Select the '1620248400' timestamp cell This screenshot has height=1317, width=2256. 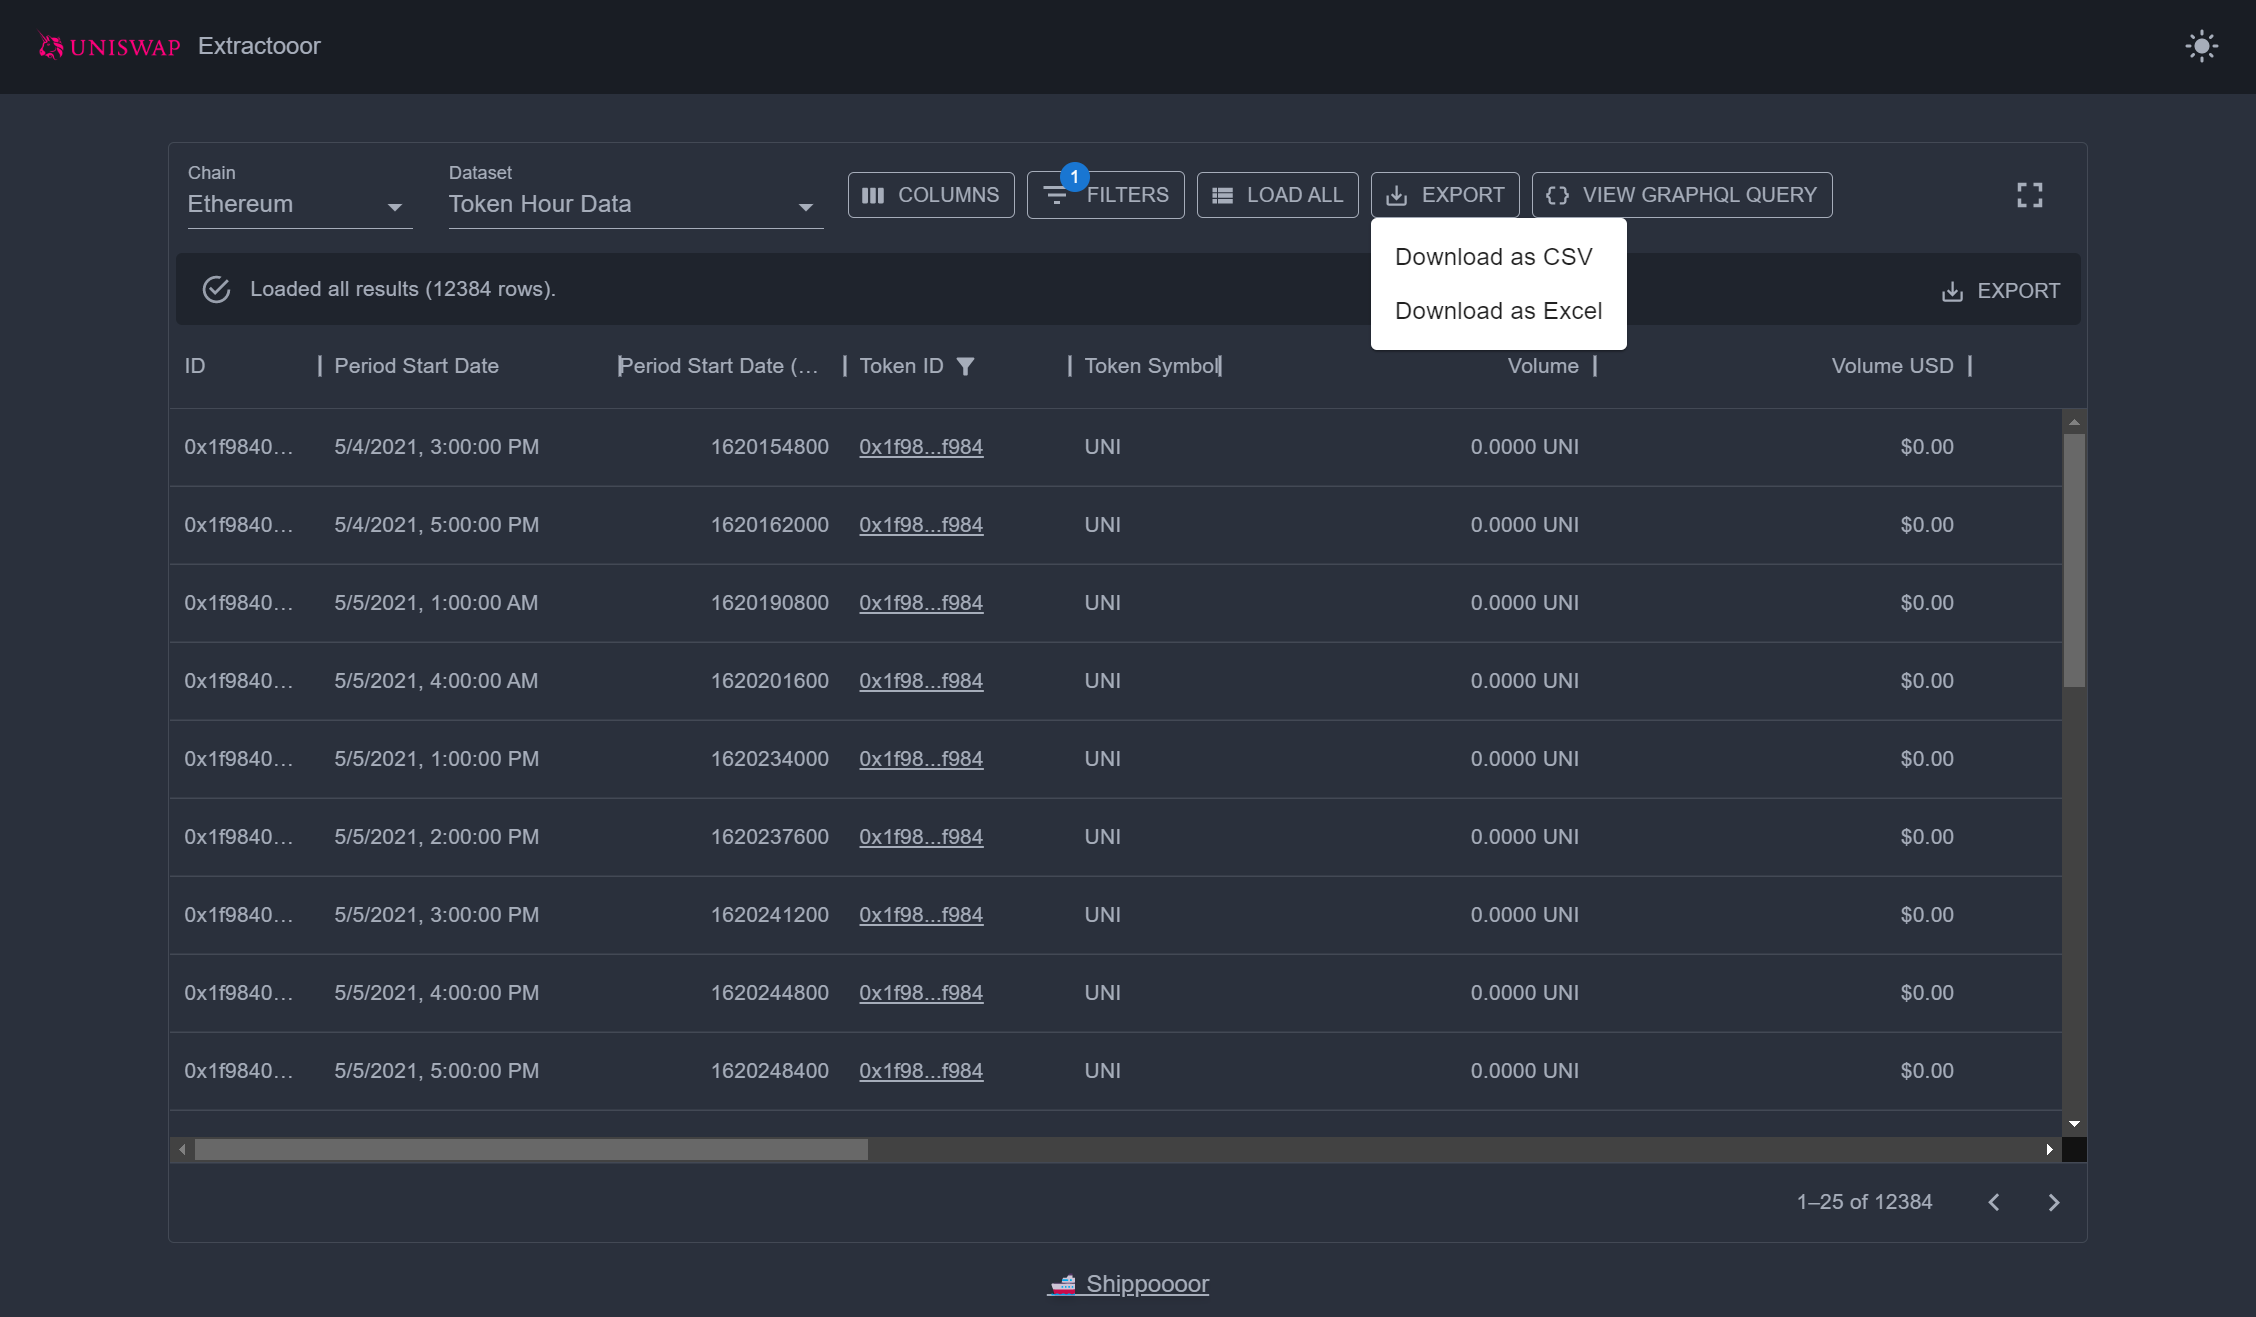pos(769,1071)
